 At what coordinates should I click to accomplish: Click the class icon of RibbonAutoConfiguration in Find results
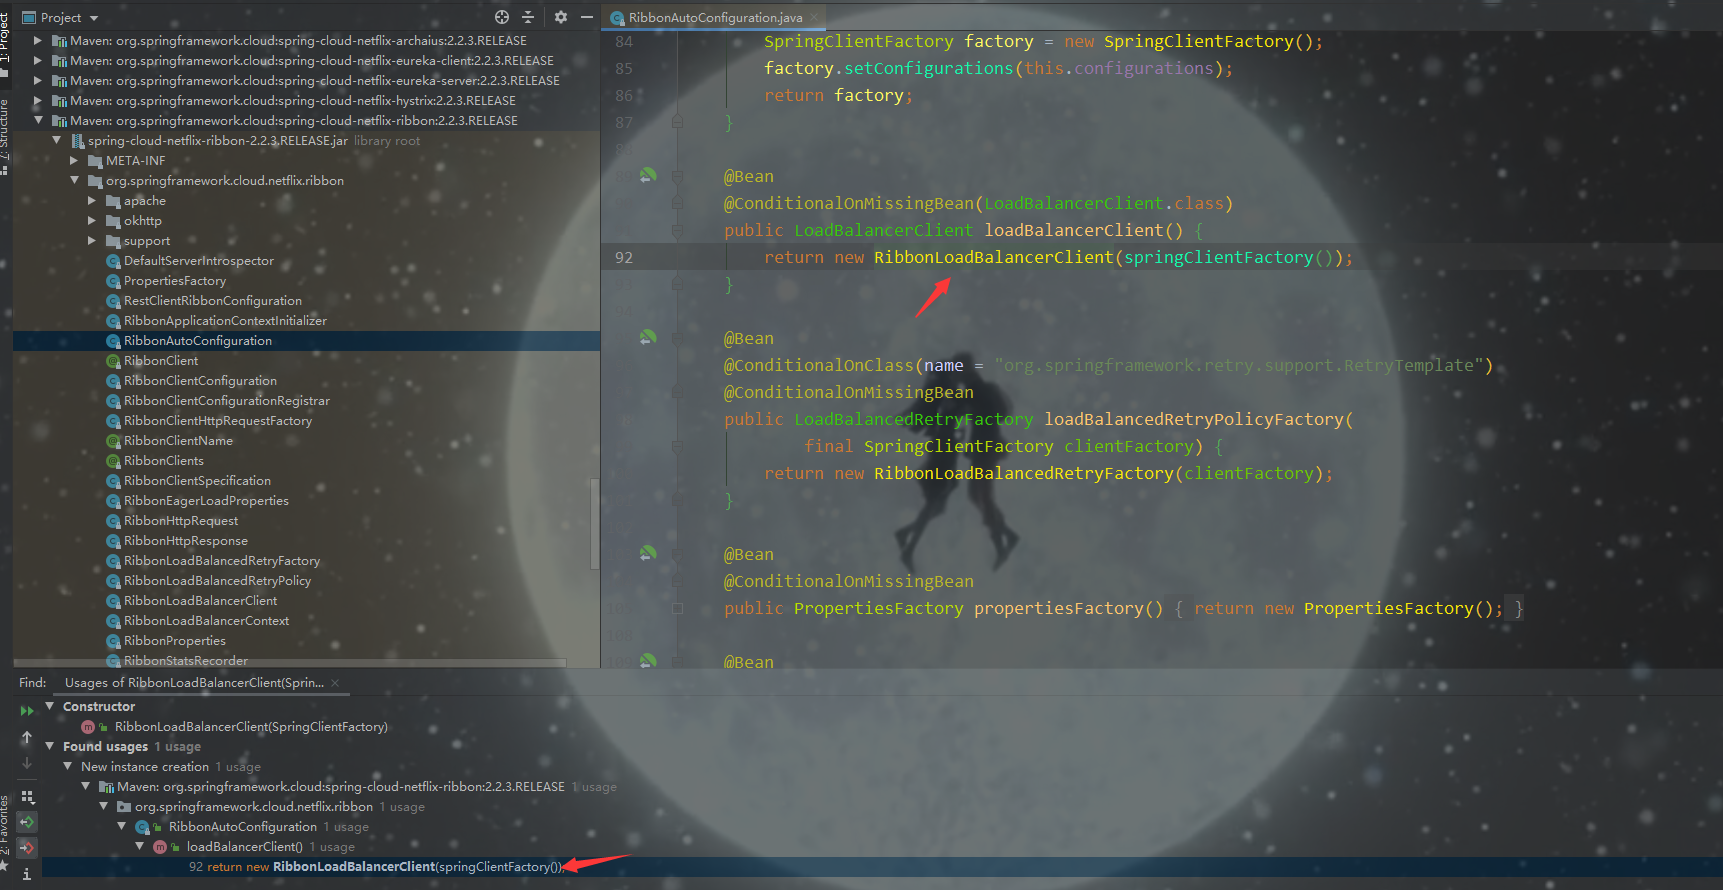click(142, 827)
